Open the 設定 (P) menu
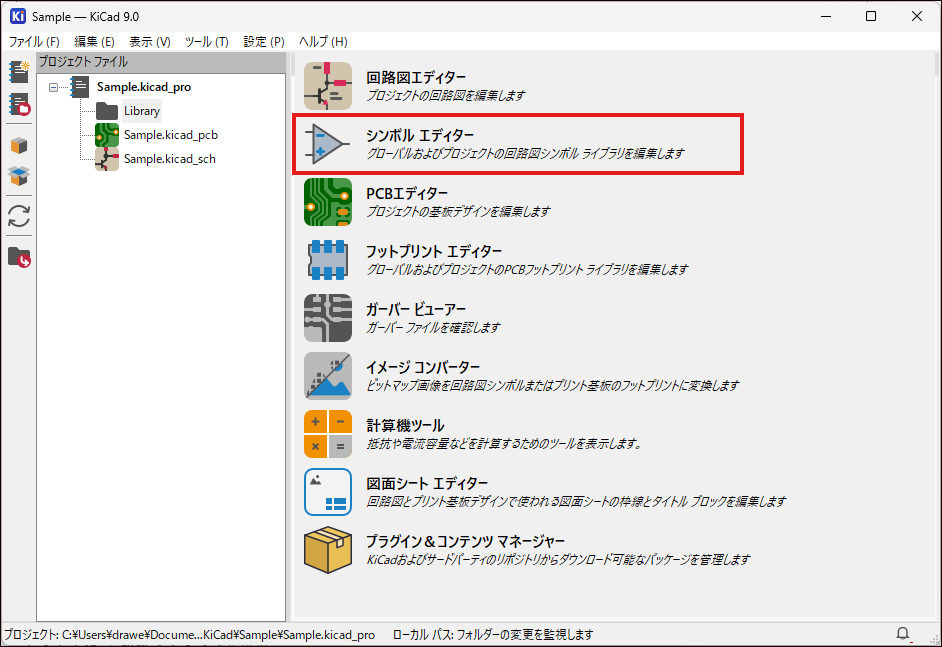Screen dimensions: 942x647 pyautogui.click(x=264, y=42)
